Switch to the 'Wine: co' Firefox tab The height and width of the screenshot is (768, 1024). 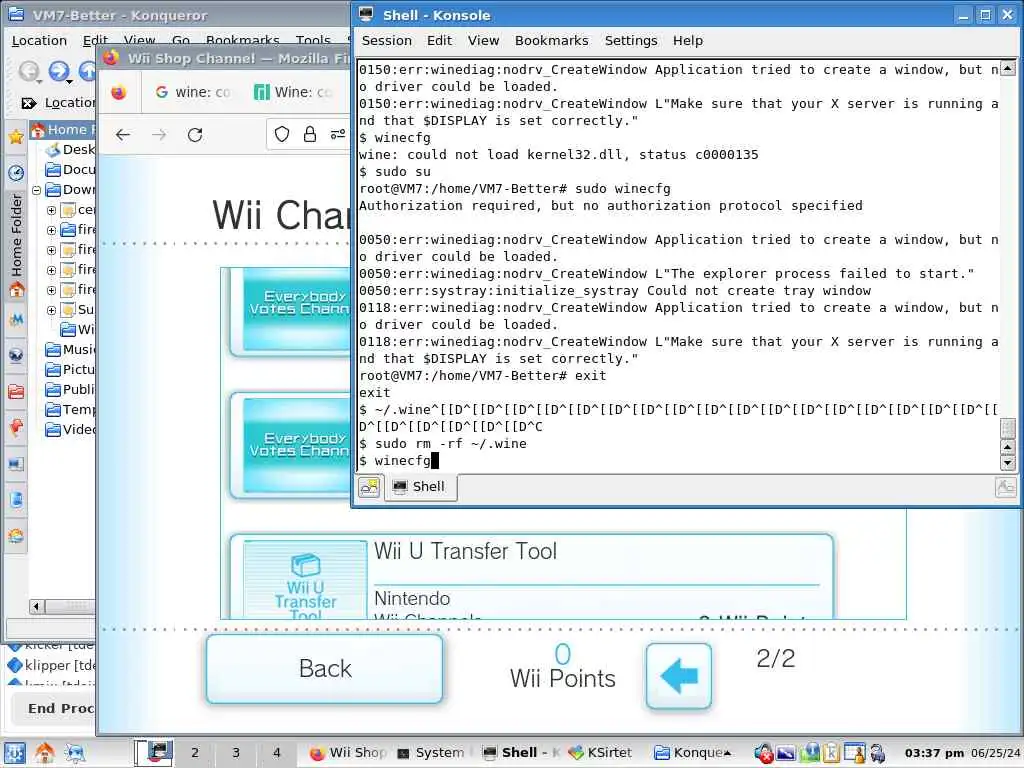(293, 92)
